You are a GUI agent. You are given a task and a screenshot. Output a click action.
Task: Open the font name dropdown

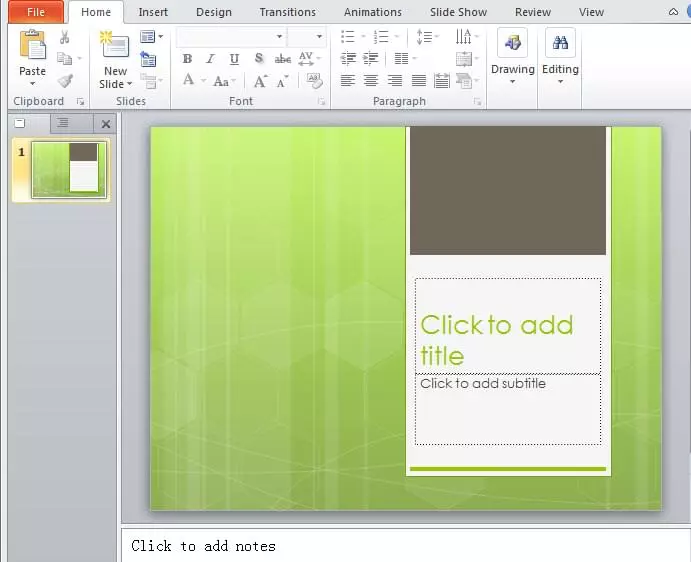[x=278, y=37]
